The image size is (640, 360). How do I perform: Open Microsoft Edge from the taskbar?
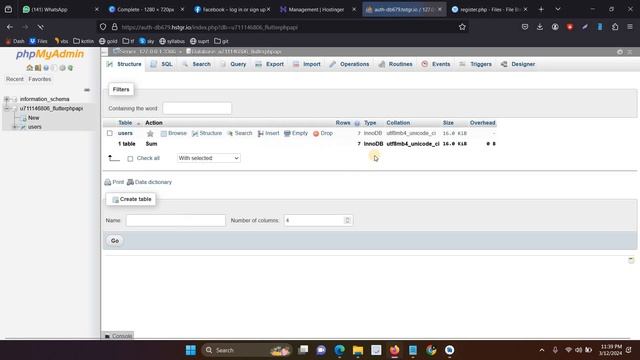pos(340,350)
